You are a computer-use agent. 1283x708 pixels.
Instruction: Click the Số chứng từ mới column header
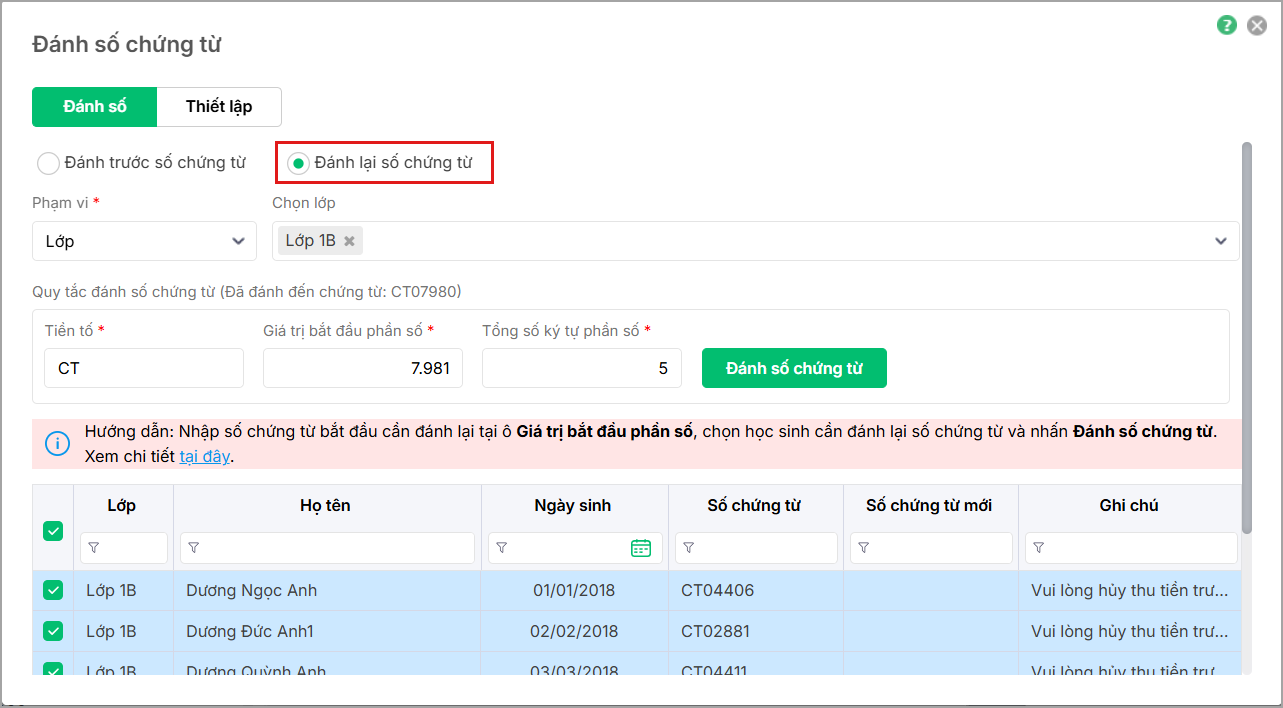929,506
